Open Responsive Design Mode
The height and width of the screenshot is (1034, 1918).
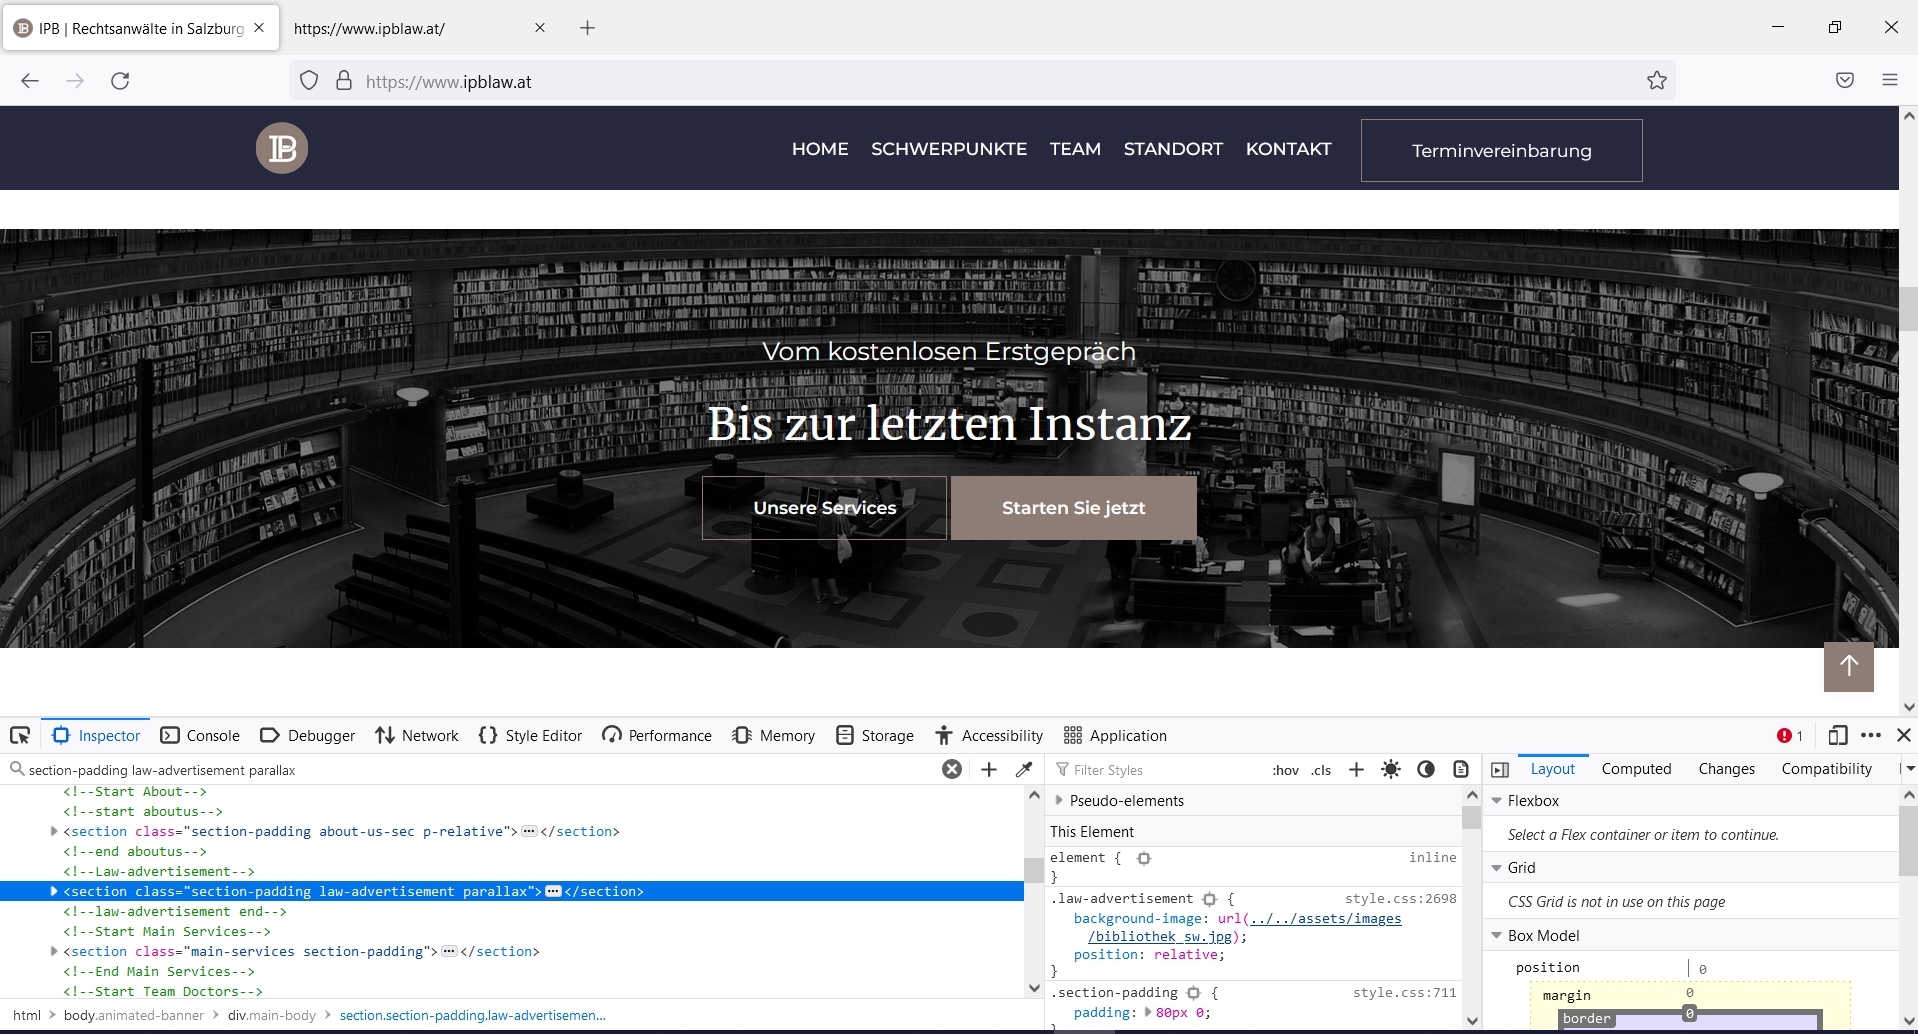coord(1837,735)
